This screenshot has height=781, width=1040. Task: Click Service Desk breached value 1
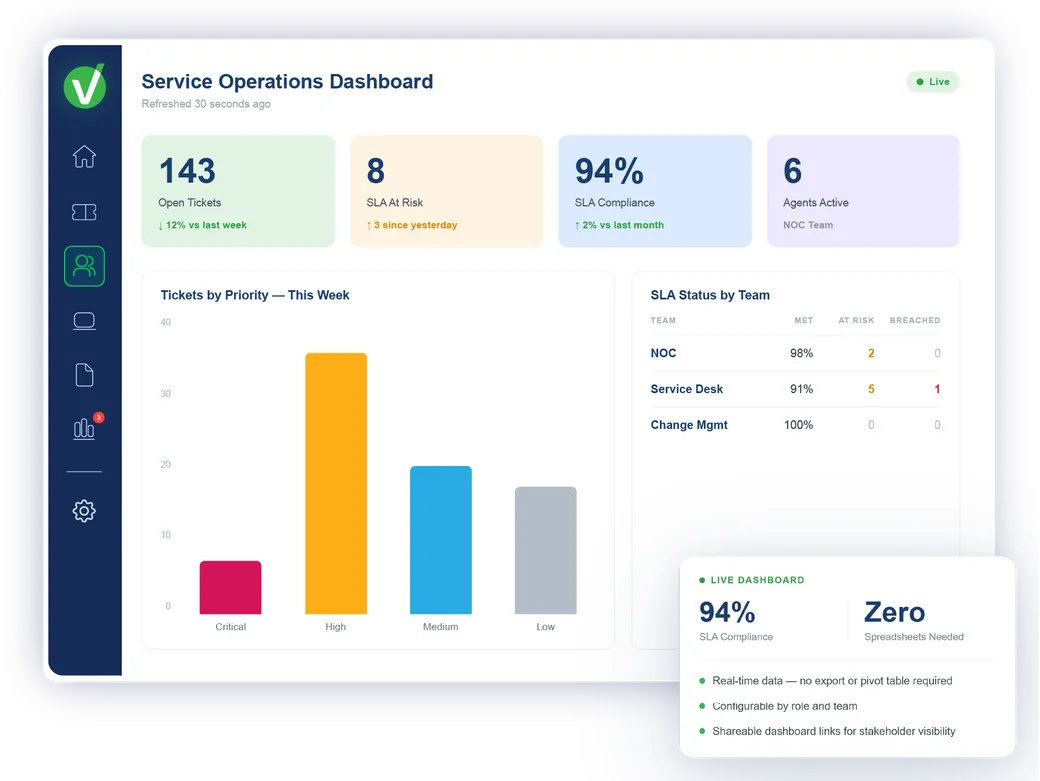[x=937, y=389]
